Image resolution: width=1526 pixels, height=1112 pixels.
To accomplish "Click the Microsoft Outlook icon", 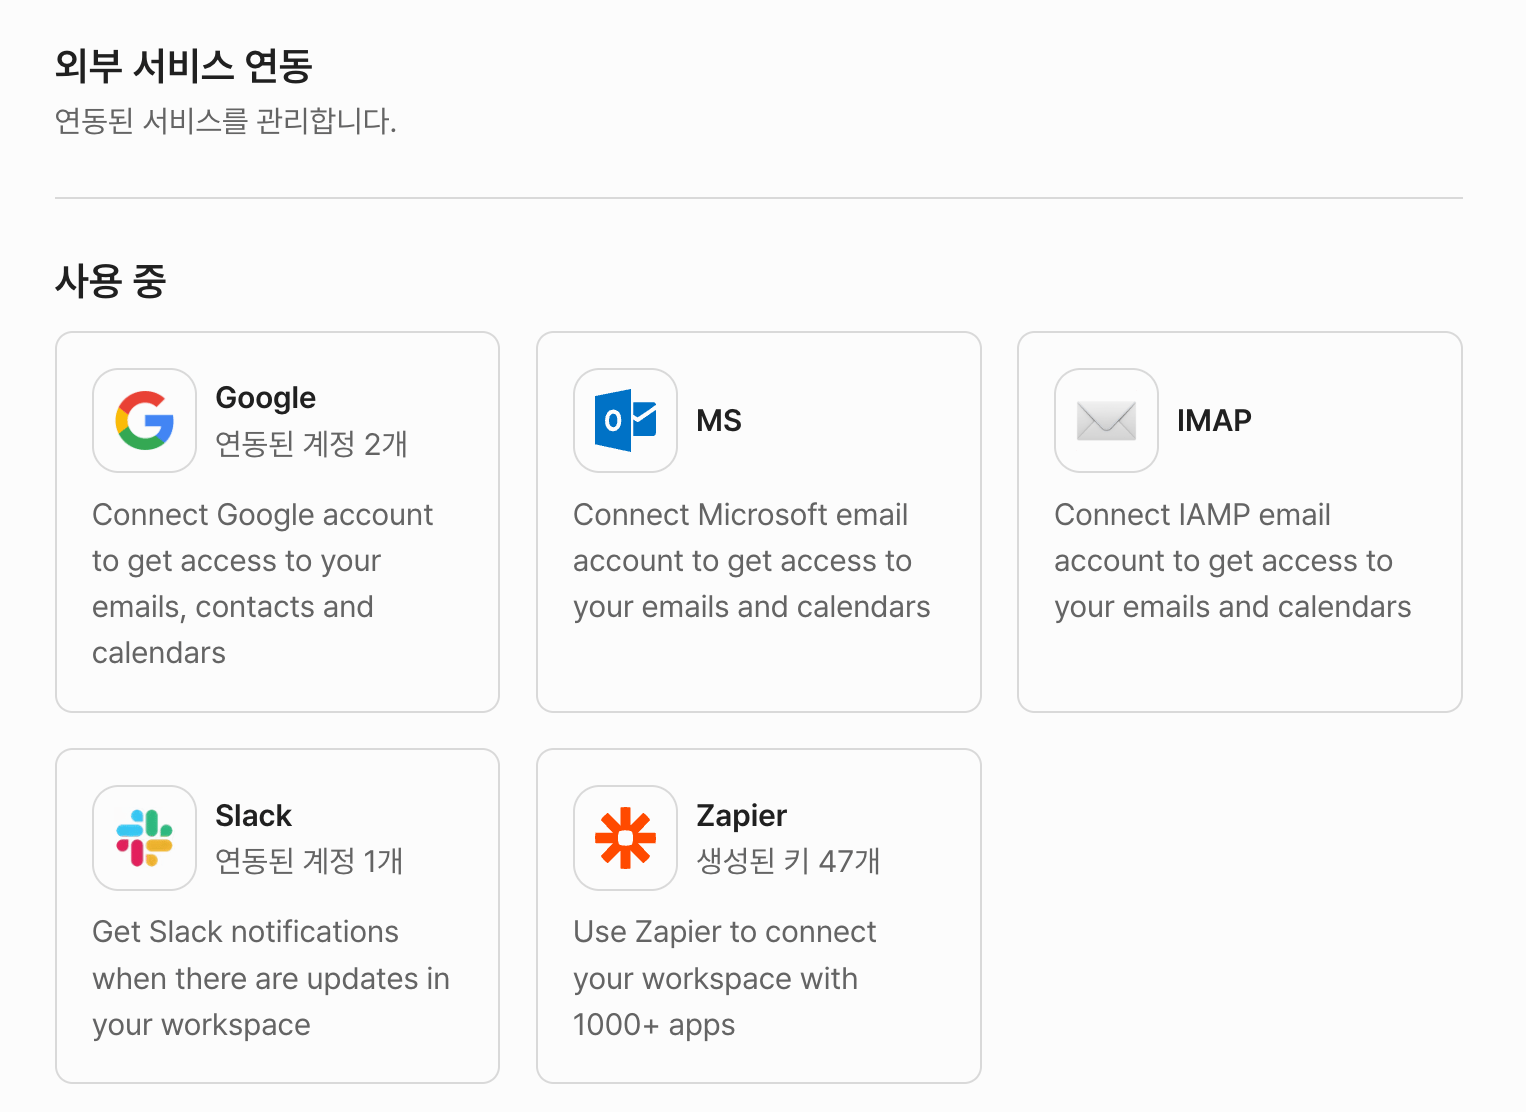I will [x=626, y=421].
